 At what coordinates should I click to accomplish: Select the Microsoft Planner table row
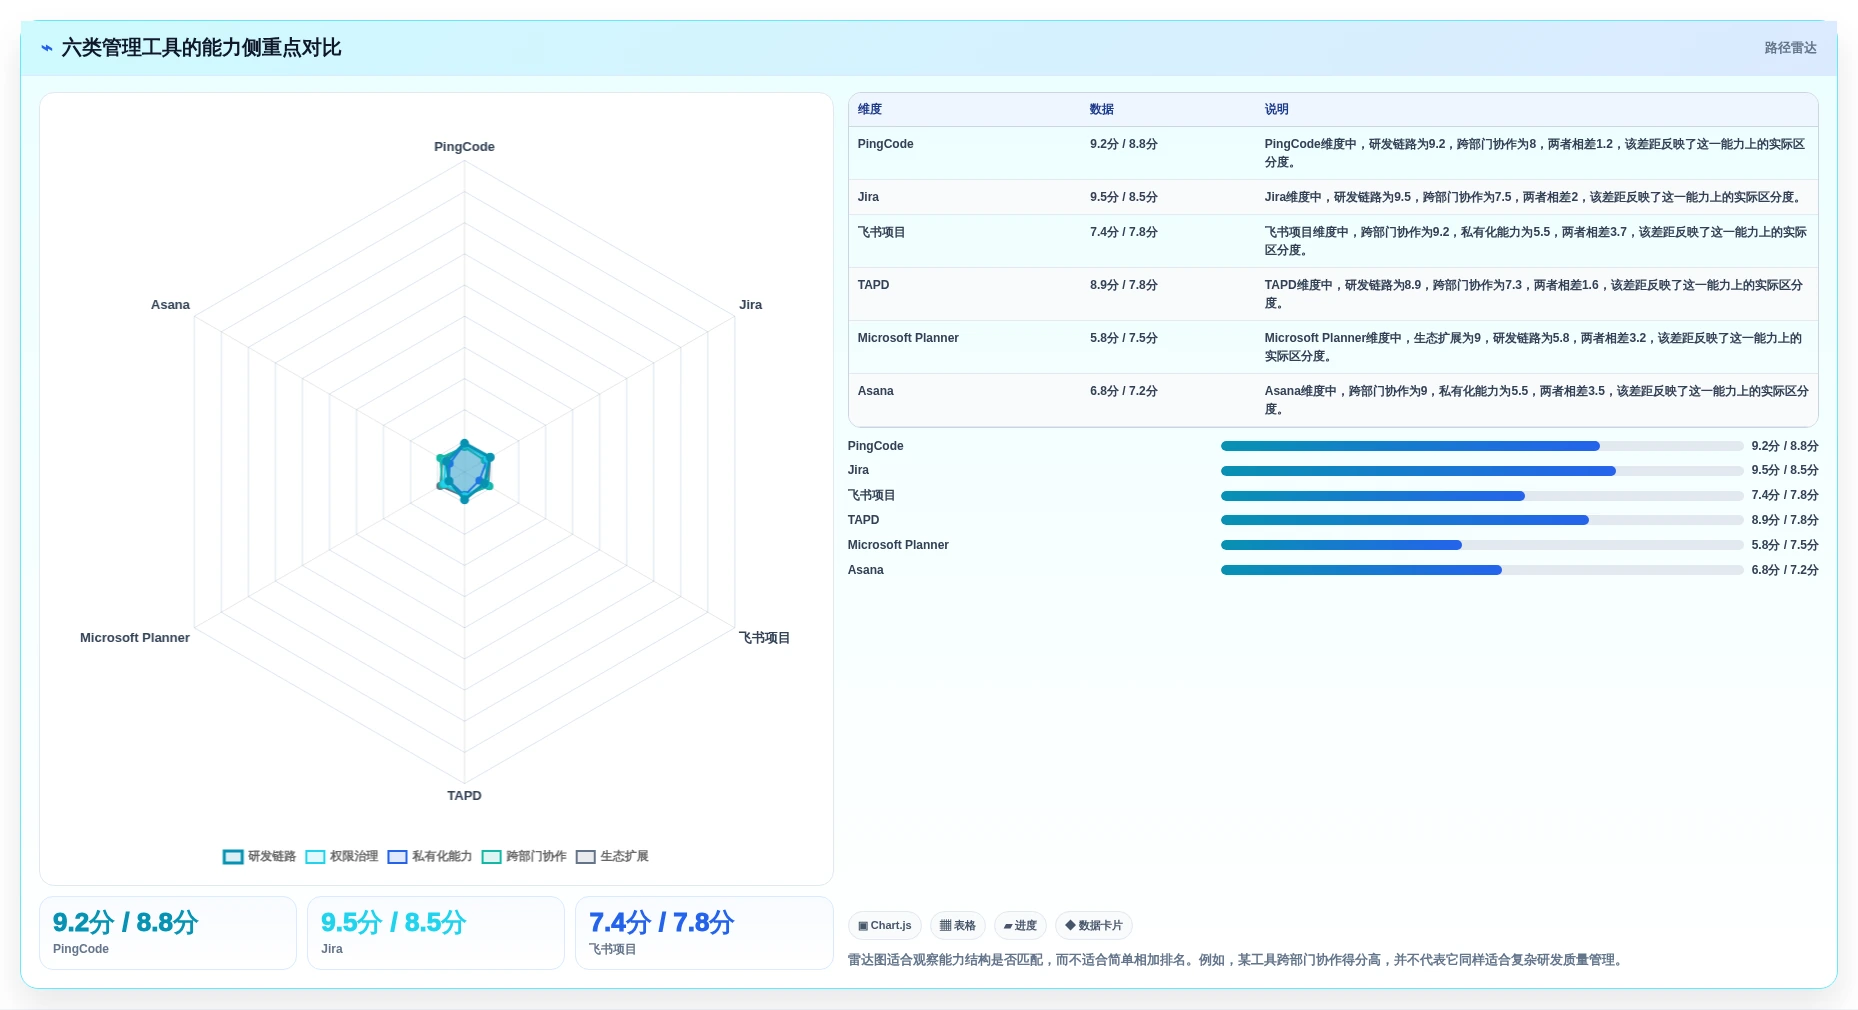[1333, 347]
